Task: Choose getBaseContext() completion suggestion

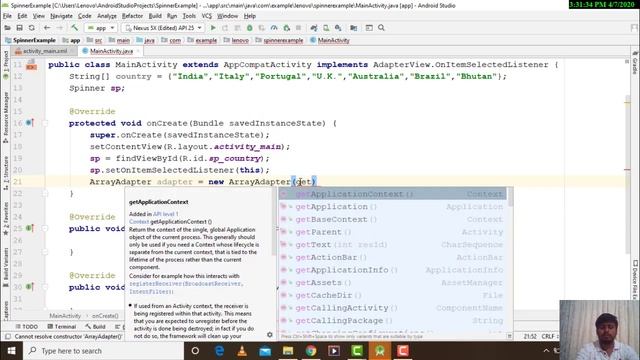Action: click(393, 220)
